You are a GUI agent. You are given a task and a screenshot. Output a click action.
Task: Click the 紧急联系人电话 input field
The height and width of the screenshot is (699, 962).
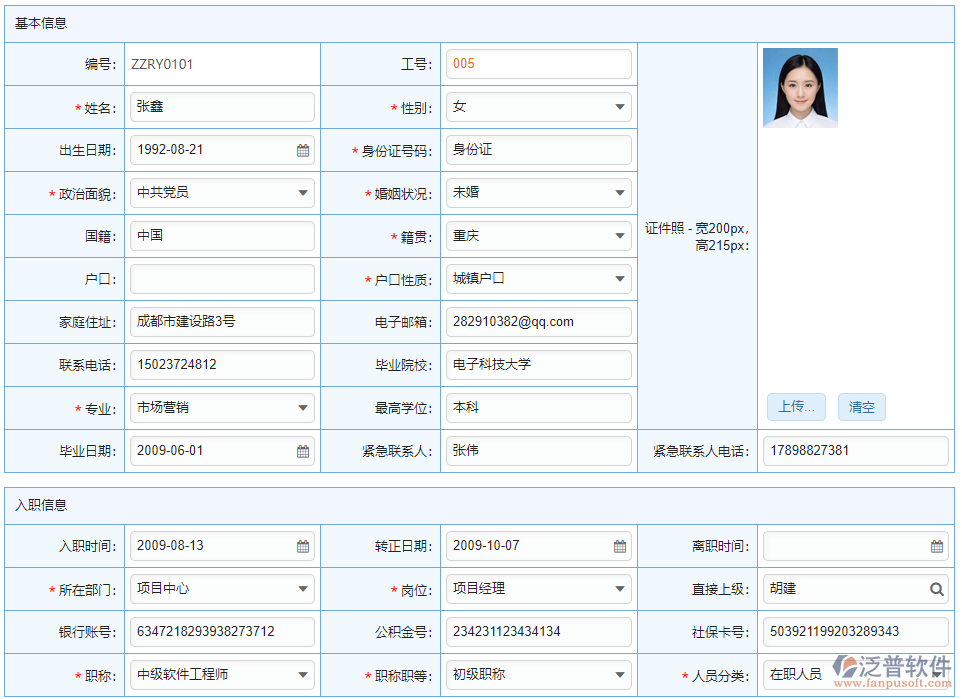(855, 451)
